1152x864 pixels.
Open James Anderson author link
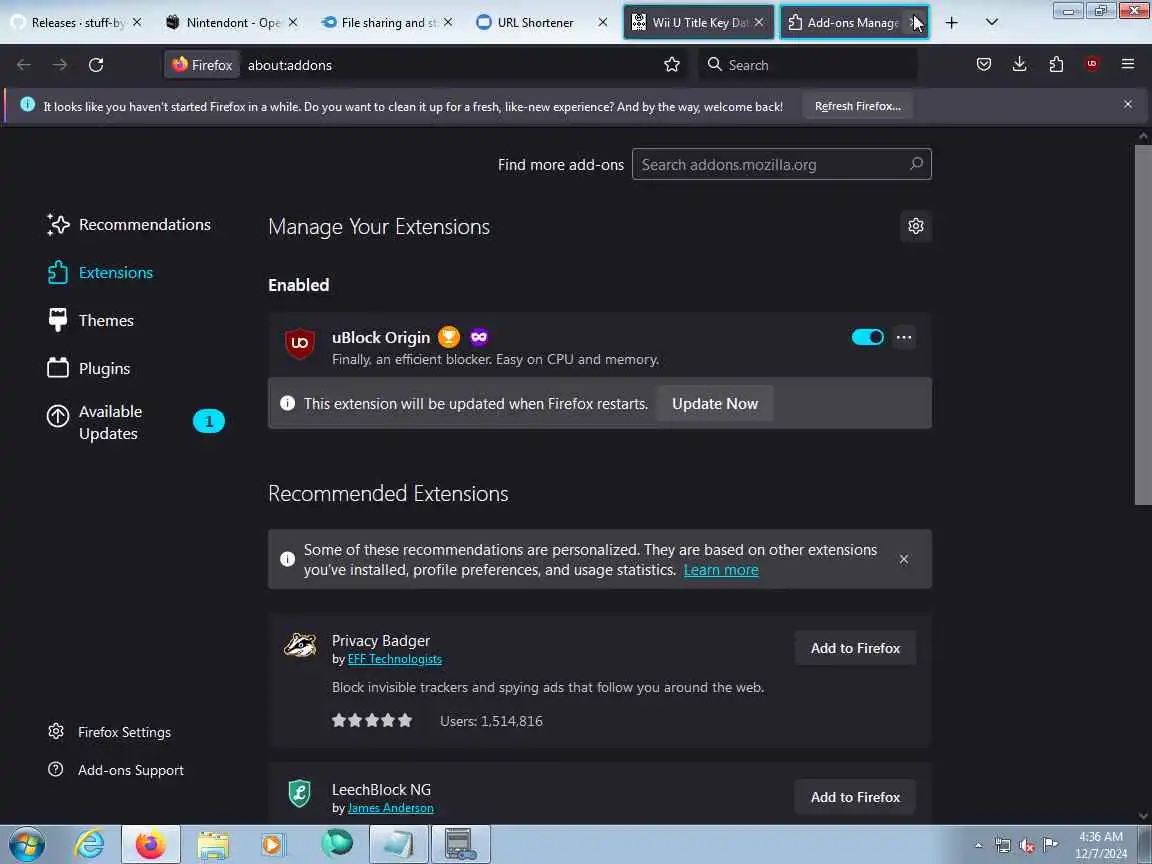tap(390, 808)
